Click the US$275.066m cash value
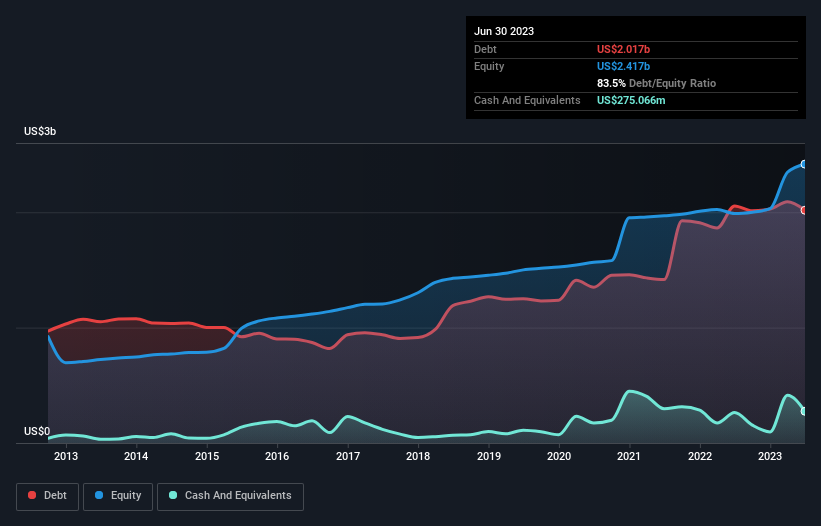821x526 pixels. [x=631, y=100]
